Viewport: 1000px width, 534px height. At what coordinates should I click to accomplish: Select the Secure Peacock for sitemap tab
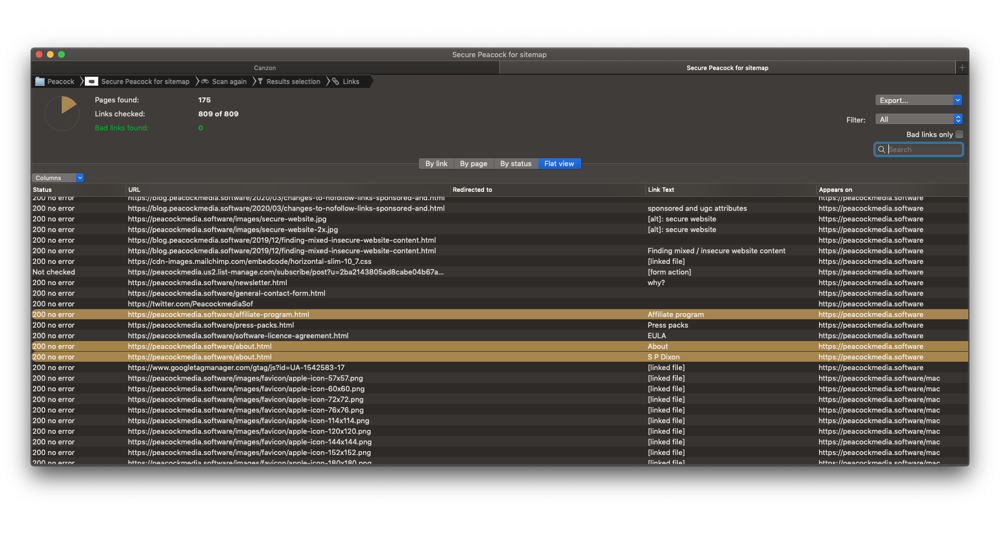tap(727, 68)
